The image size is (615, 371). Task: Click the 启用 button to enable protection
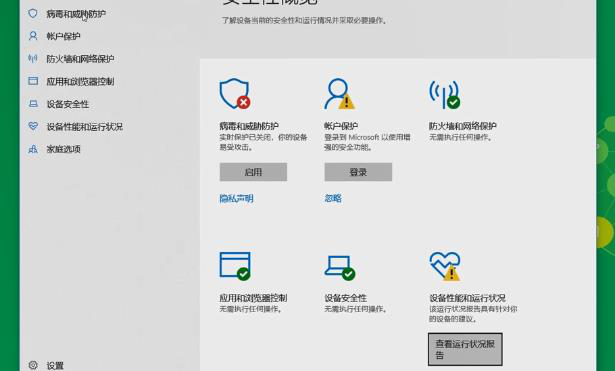point(253,172)
